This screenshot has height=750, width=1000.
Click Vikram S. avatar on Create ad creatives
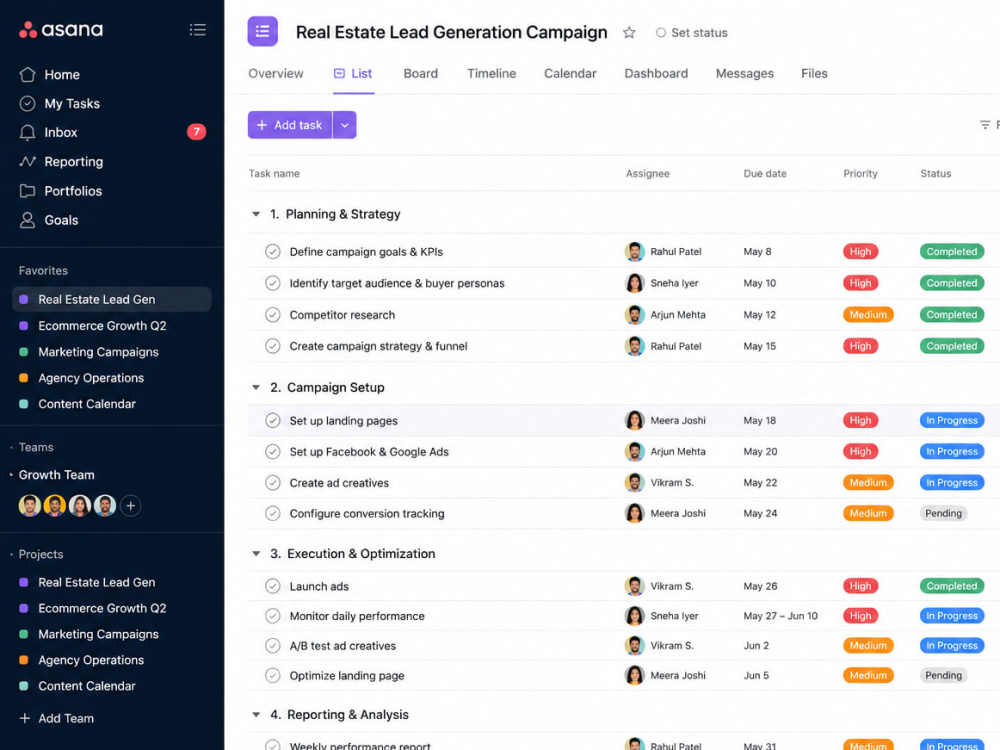tap(635, 483)
